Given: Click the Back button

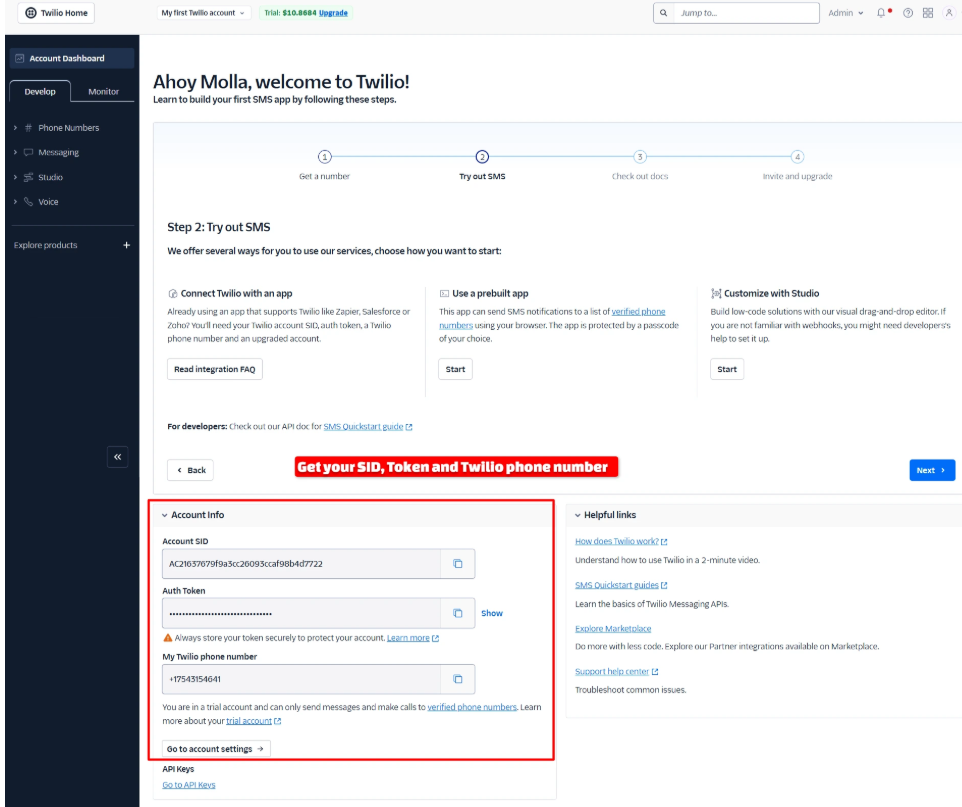Looking at the screenshot, I should 190,470.
